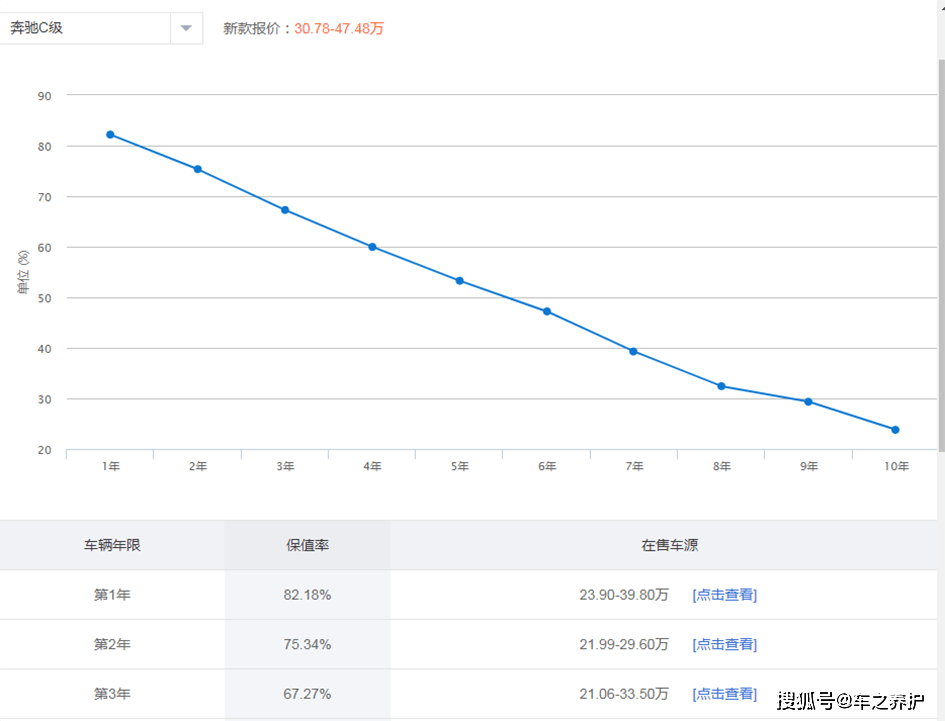
Task: Click the 点击查看 link for 第1年
Action: [724, 595]
